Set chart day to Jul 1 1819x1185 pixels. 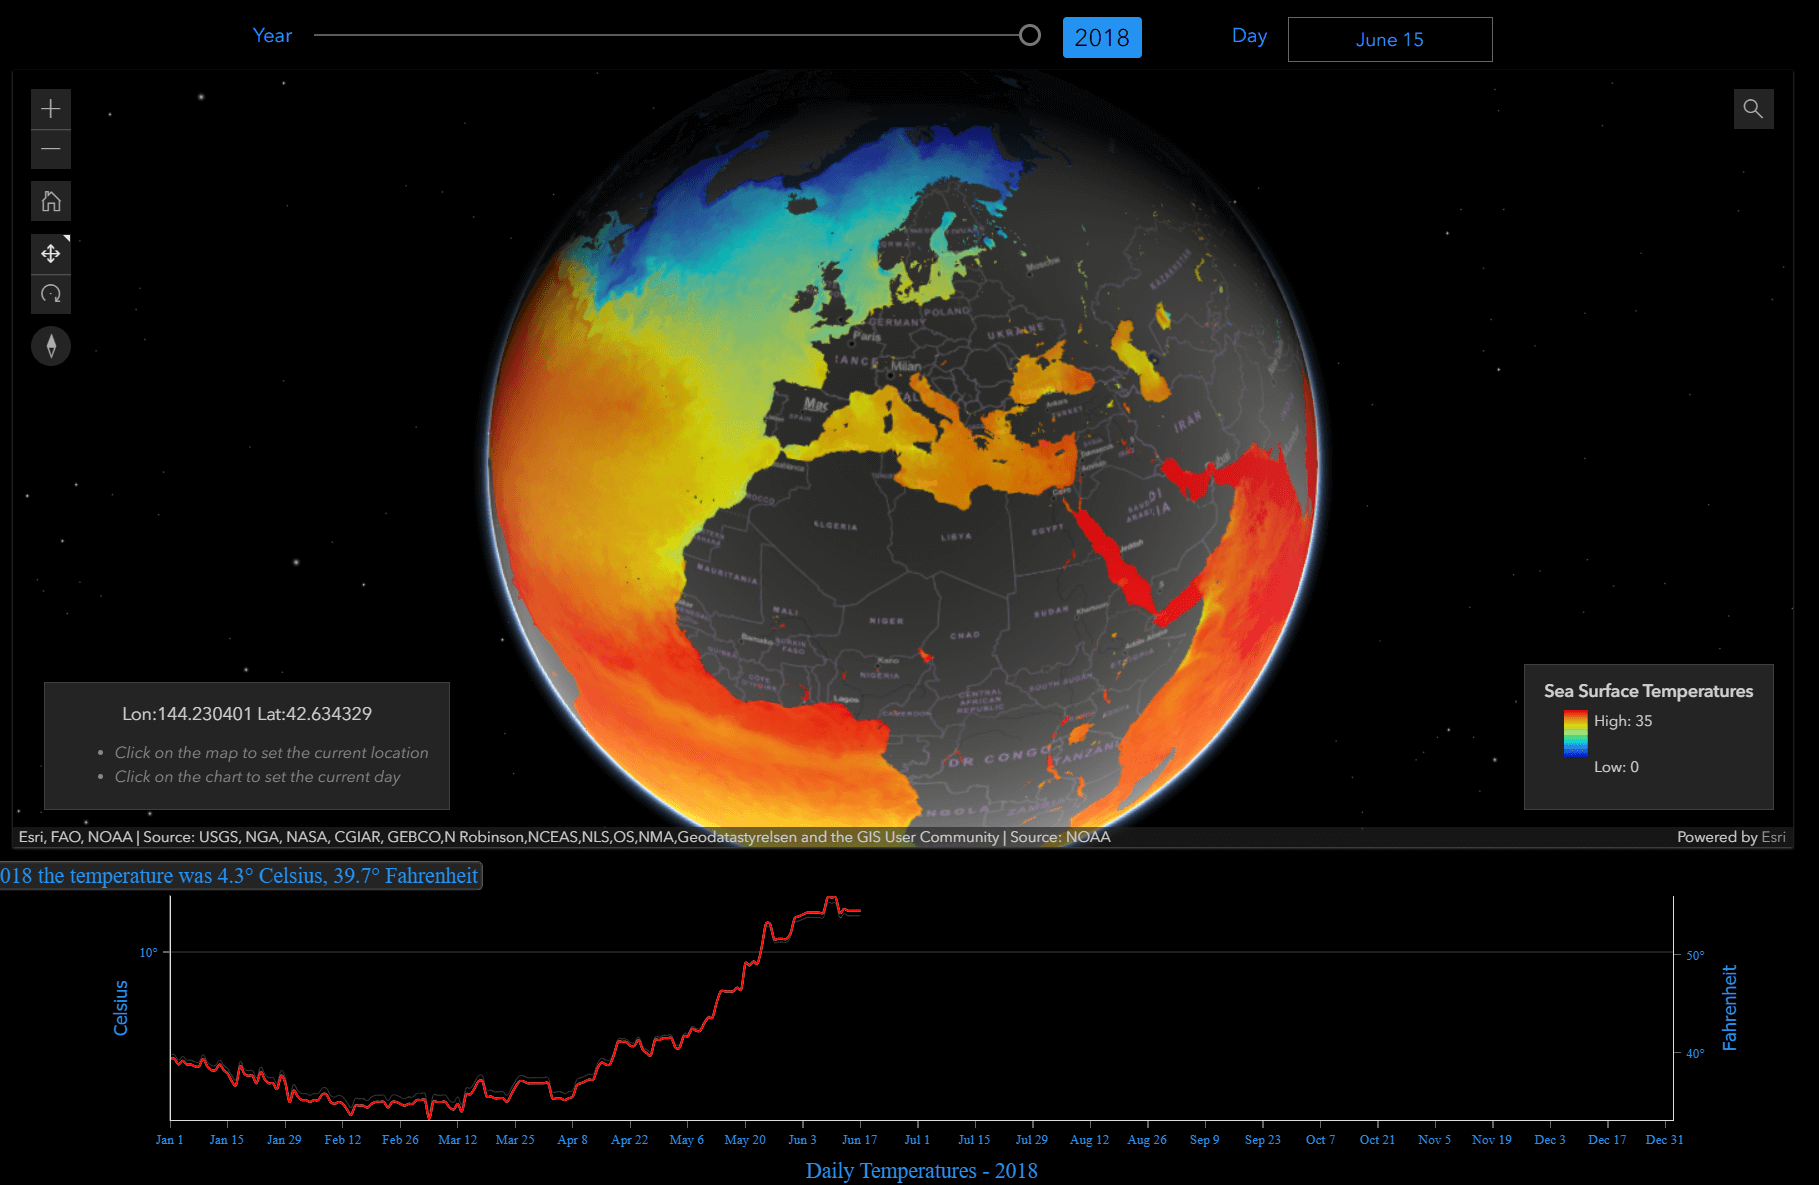point(917,1139)
